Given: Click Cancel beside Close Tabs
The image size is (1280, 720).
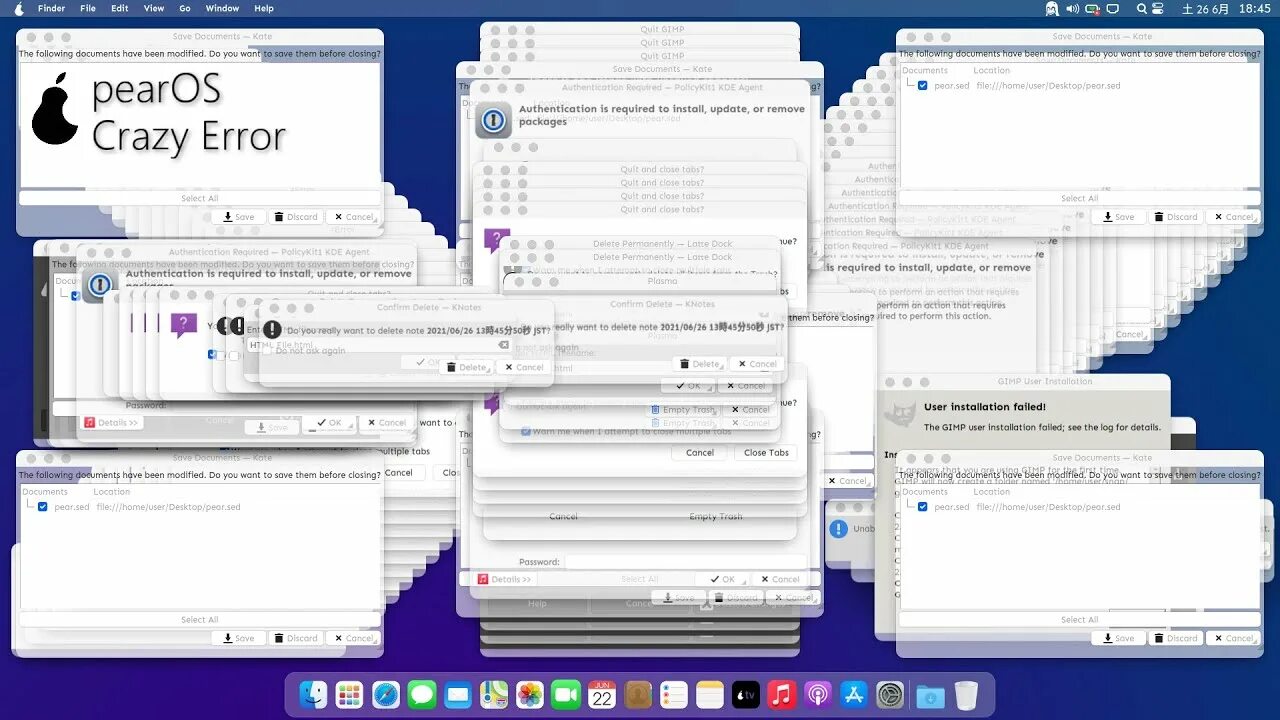Looking at the screenshot, I should (700, 453).
